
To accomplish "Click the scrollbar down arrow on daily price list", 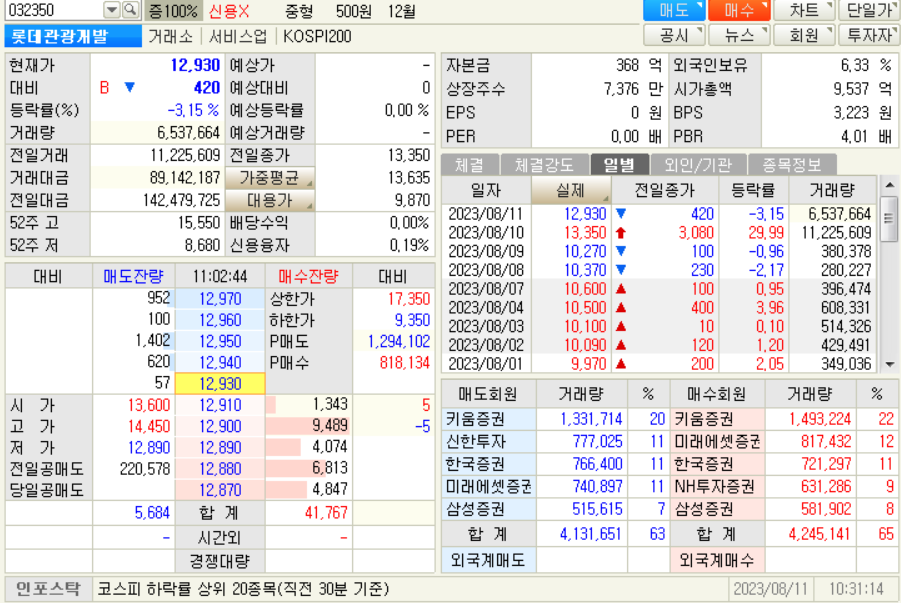I will click(x=892, y=364).
